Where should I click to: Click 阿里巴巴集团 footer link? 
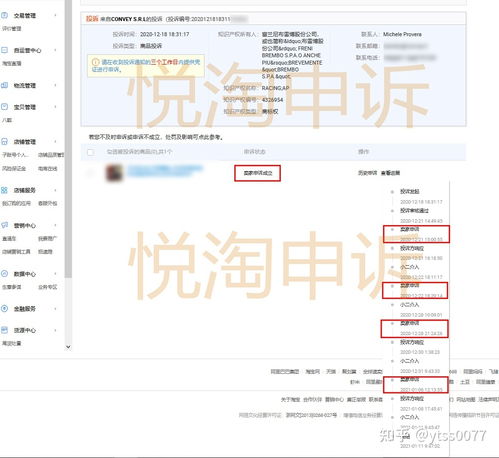[285, 371]
